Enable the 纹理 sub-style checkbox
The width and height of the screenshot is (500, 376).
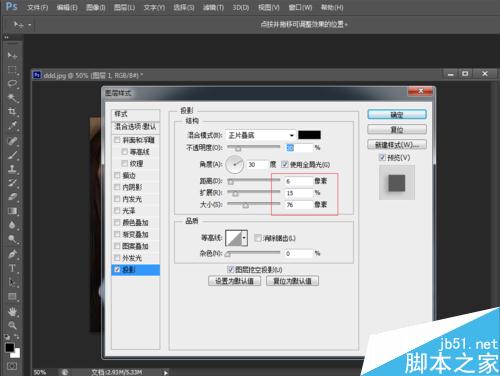click(x=125, y=163)
